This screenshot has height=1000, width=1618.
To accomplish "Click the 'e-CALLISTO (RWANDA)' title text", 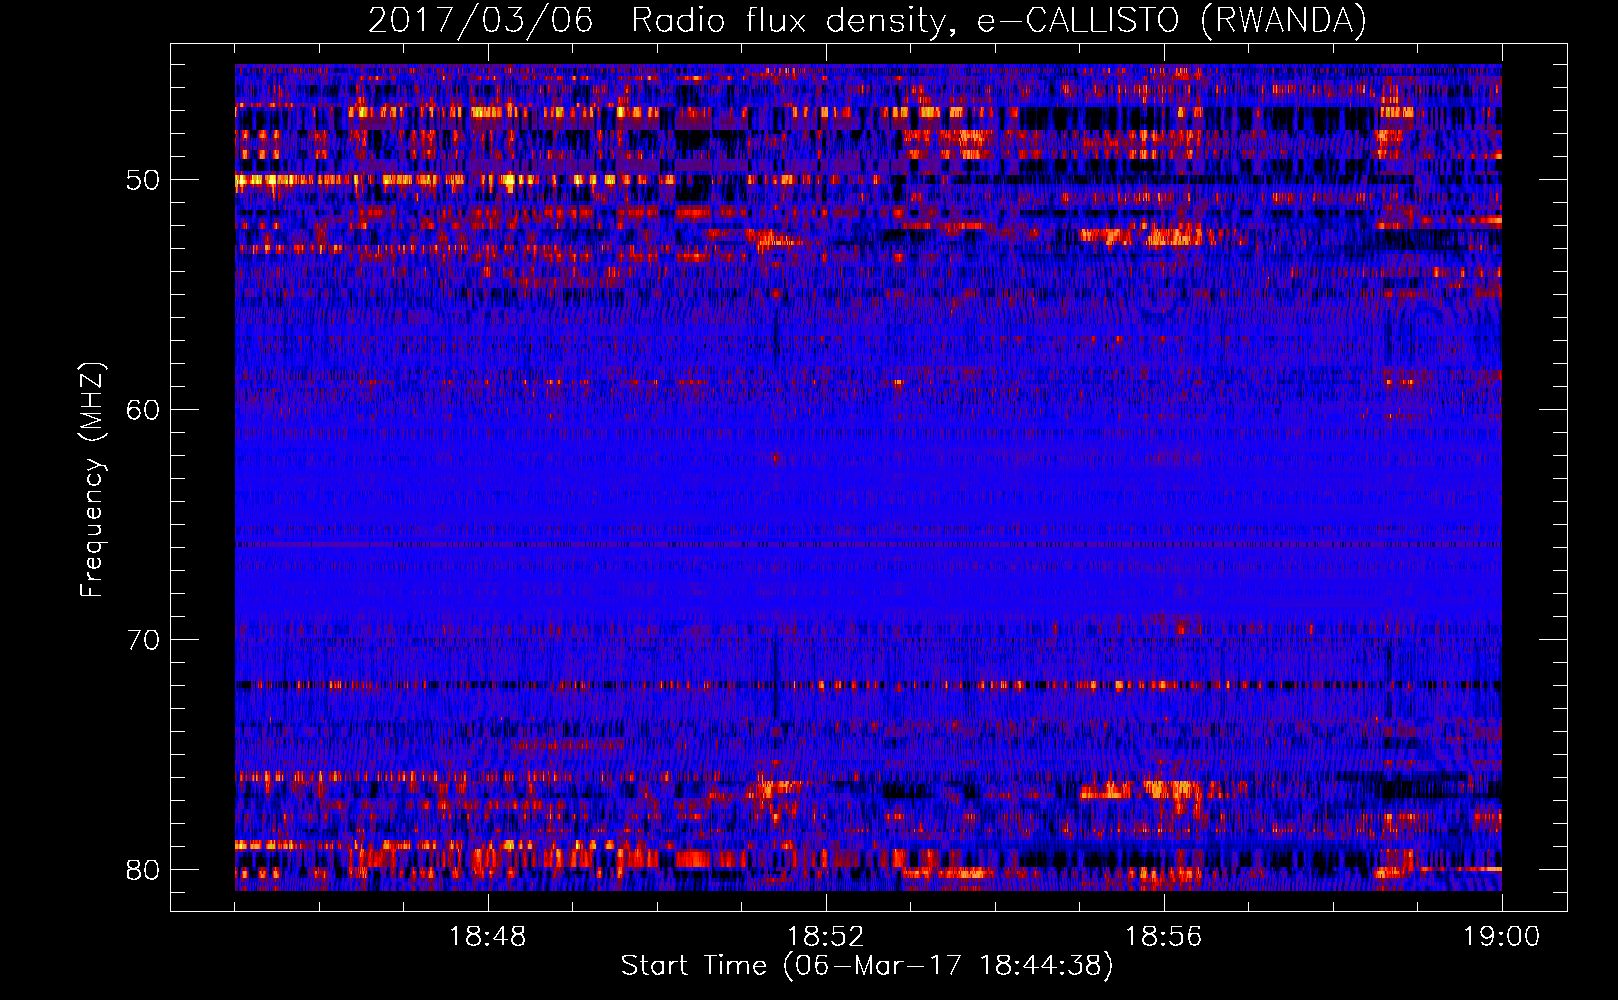I will (x=1172, y=21).
